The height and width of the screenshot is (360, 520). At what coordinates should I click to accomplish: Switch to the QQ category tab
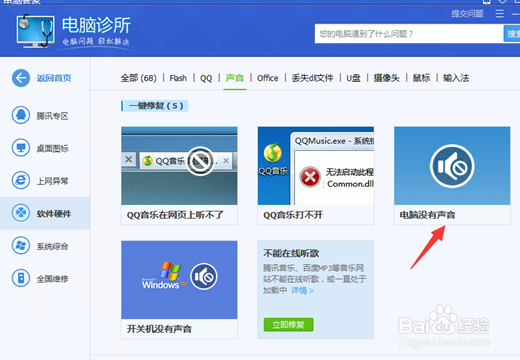[206, 78]
